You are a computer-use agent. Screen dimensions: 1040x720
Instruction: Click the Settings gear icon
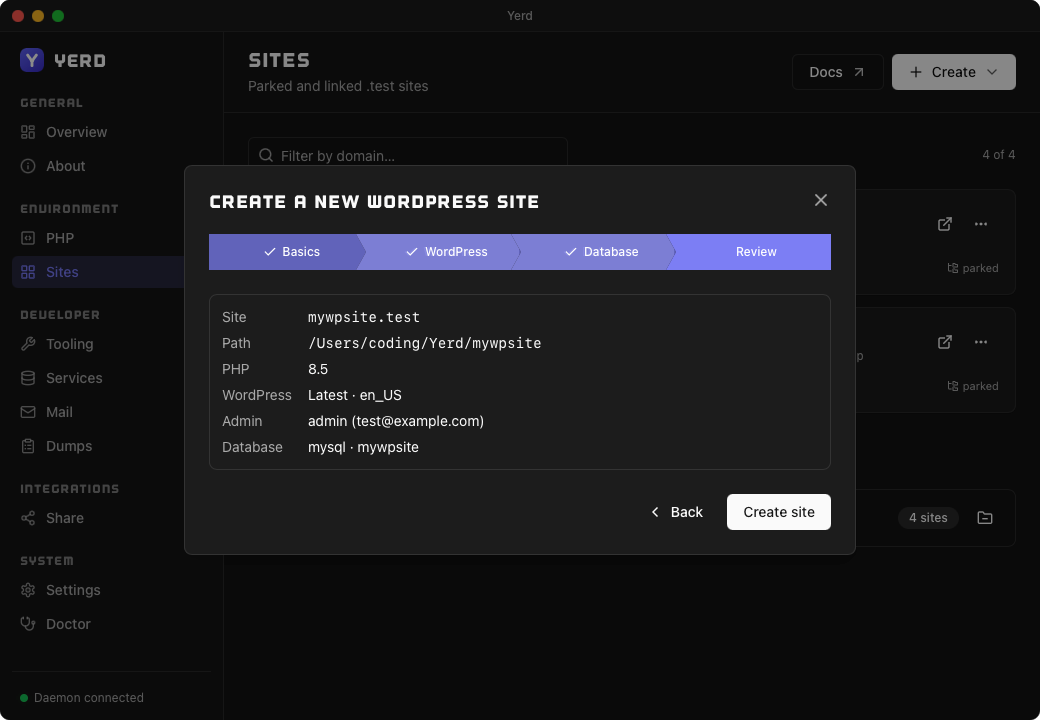(28, 590)
